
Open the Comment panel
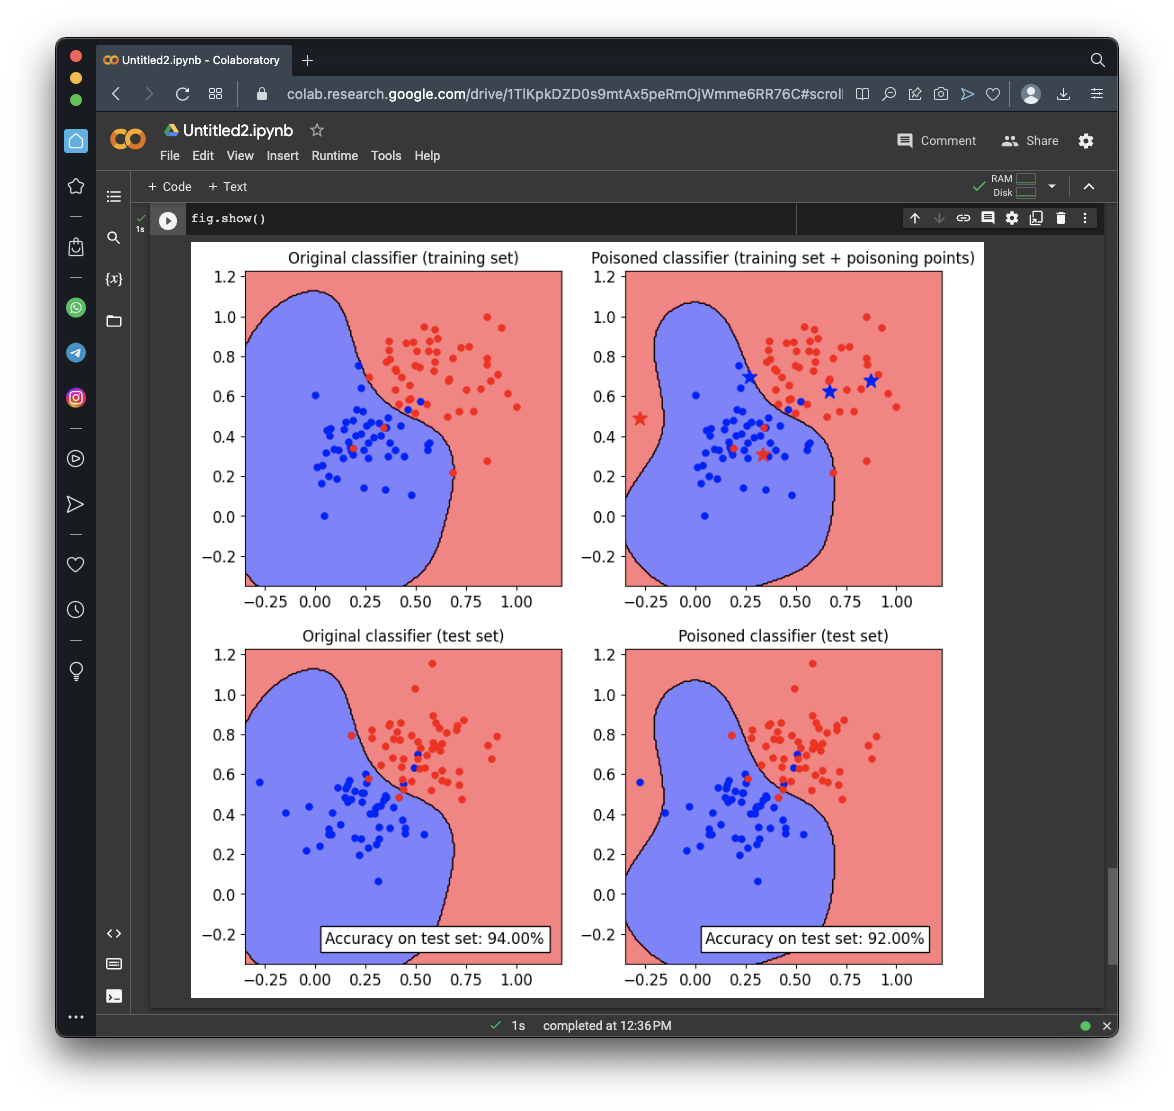(936, 141)
